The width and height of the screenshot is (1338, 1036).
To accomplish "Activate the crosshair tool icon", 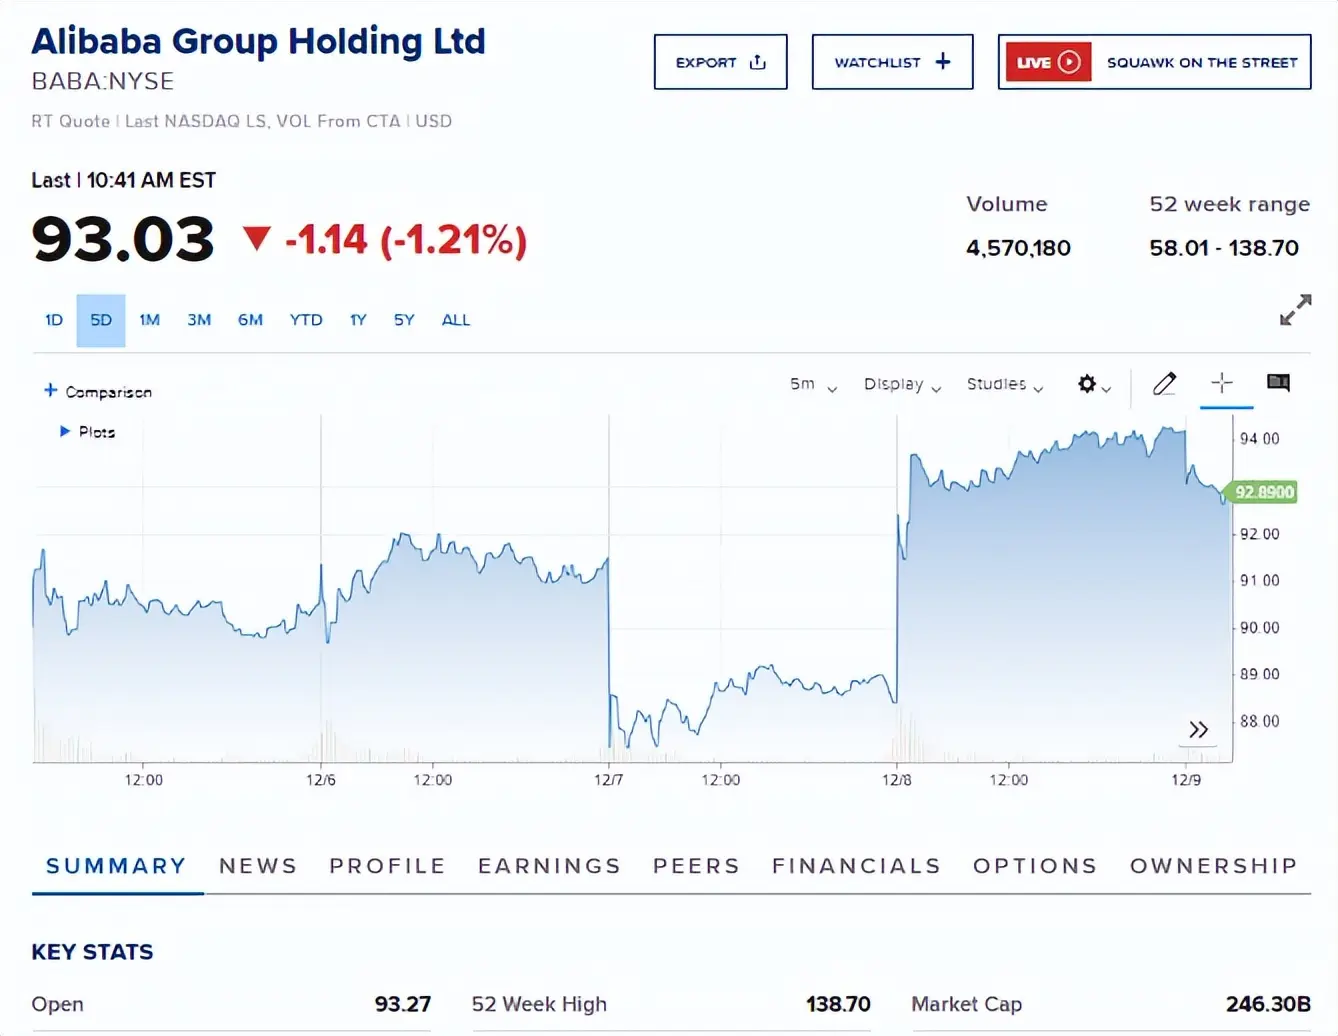I will pos(1222,383).
